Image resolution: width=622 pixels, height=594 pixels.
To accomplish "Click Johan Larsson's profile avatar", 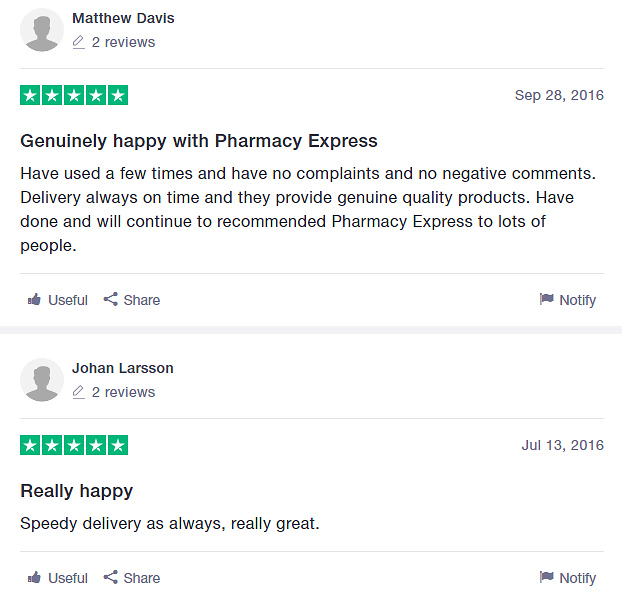I will (x=42, y=380).
